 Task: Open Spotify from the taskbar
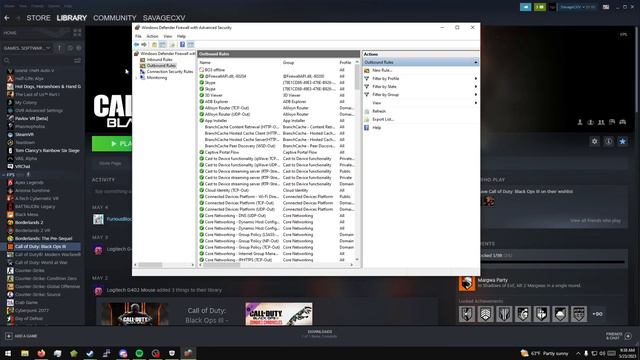click(139, 353)
